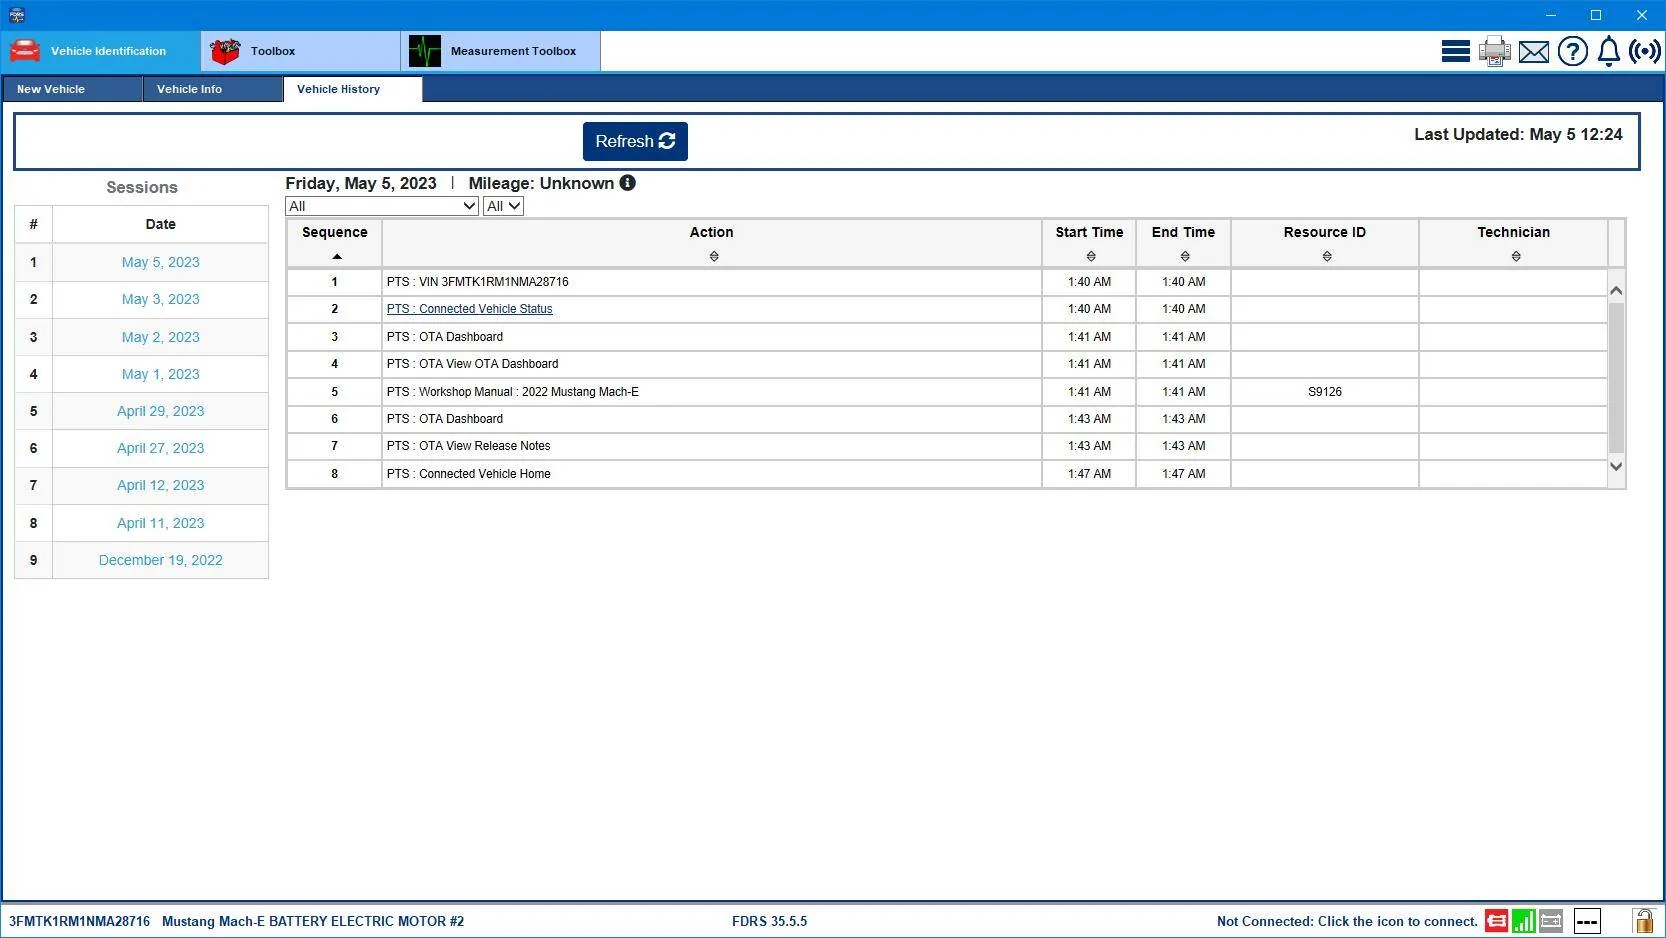Switch to the New Vehicle tab

click(x=72, y=89)
